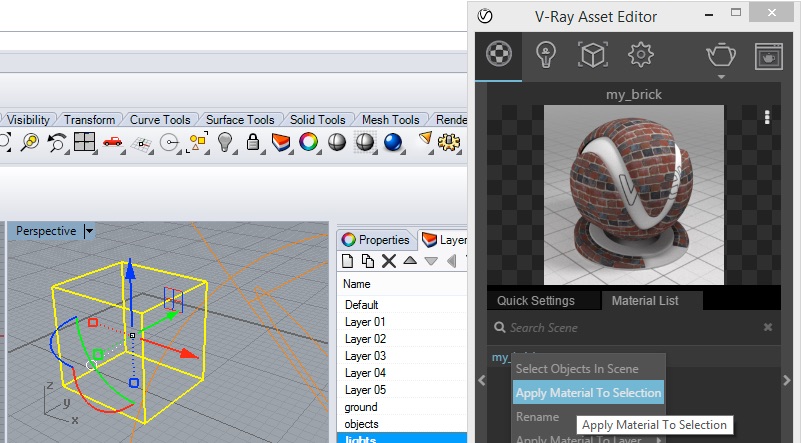
Task: Click the Select Objects shapes icon
Action: pos(198,142)
